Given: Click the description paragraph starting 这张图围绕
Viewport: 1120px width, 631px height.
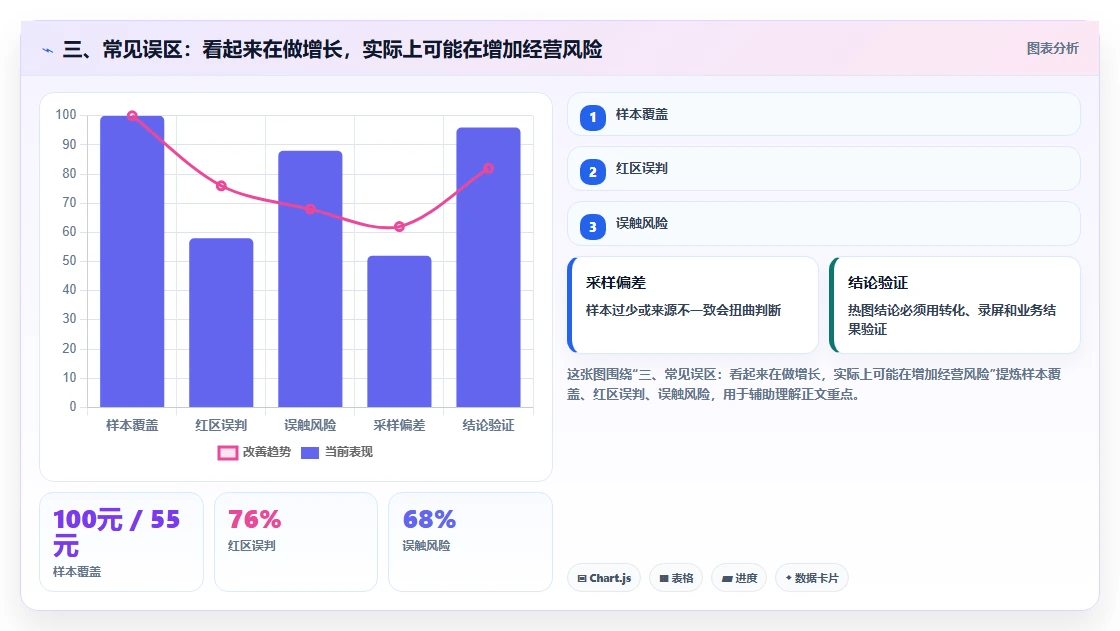Looking at the screenshot, I should point(814,384).
